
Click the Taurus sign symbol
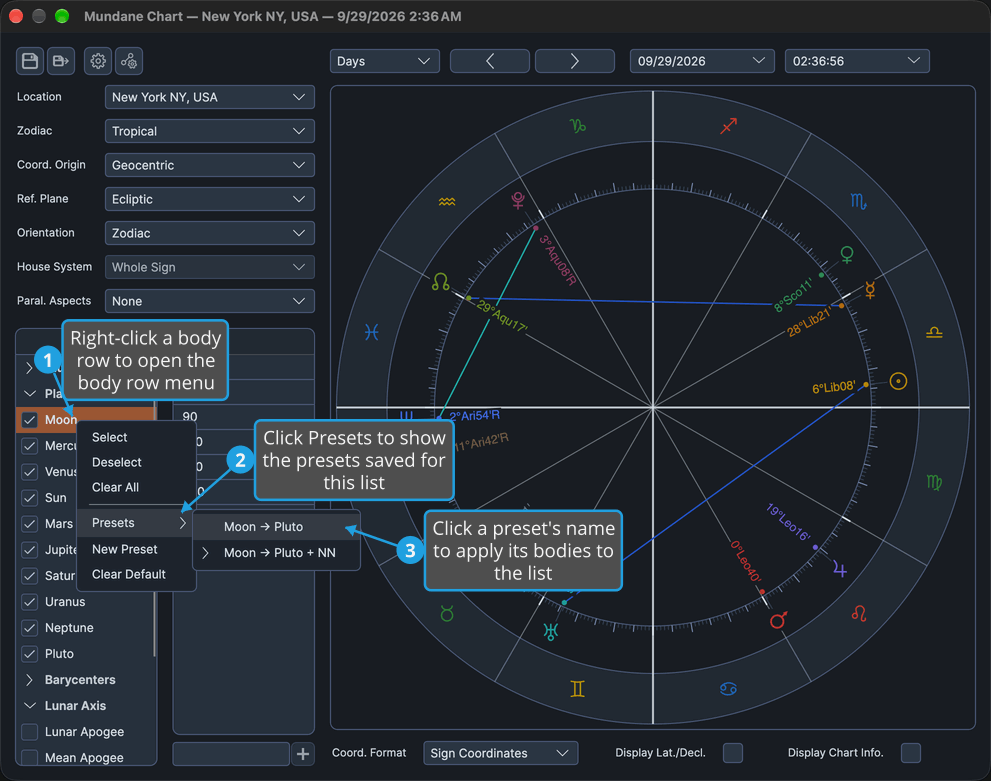coord(447,613)
